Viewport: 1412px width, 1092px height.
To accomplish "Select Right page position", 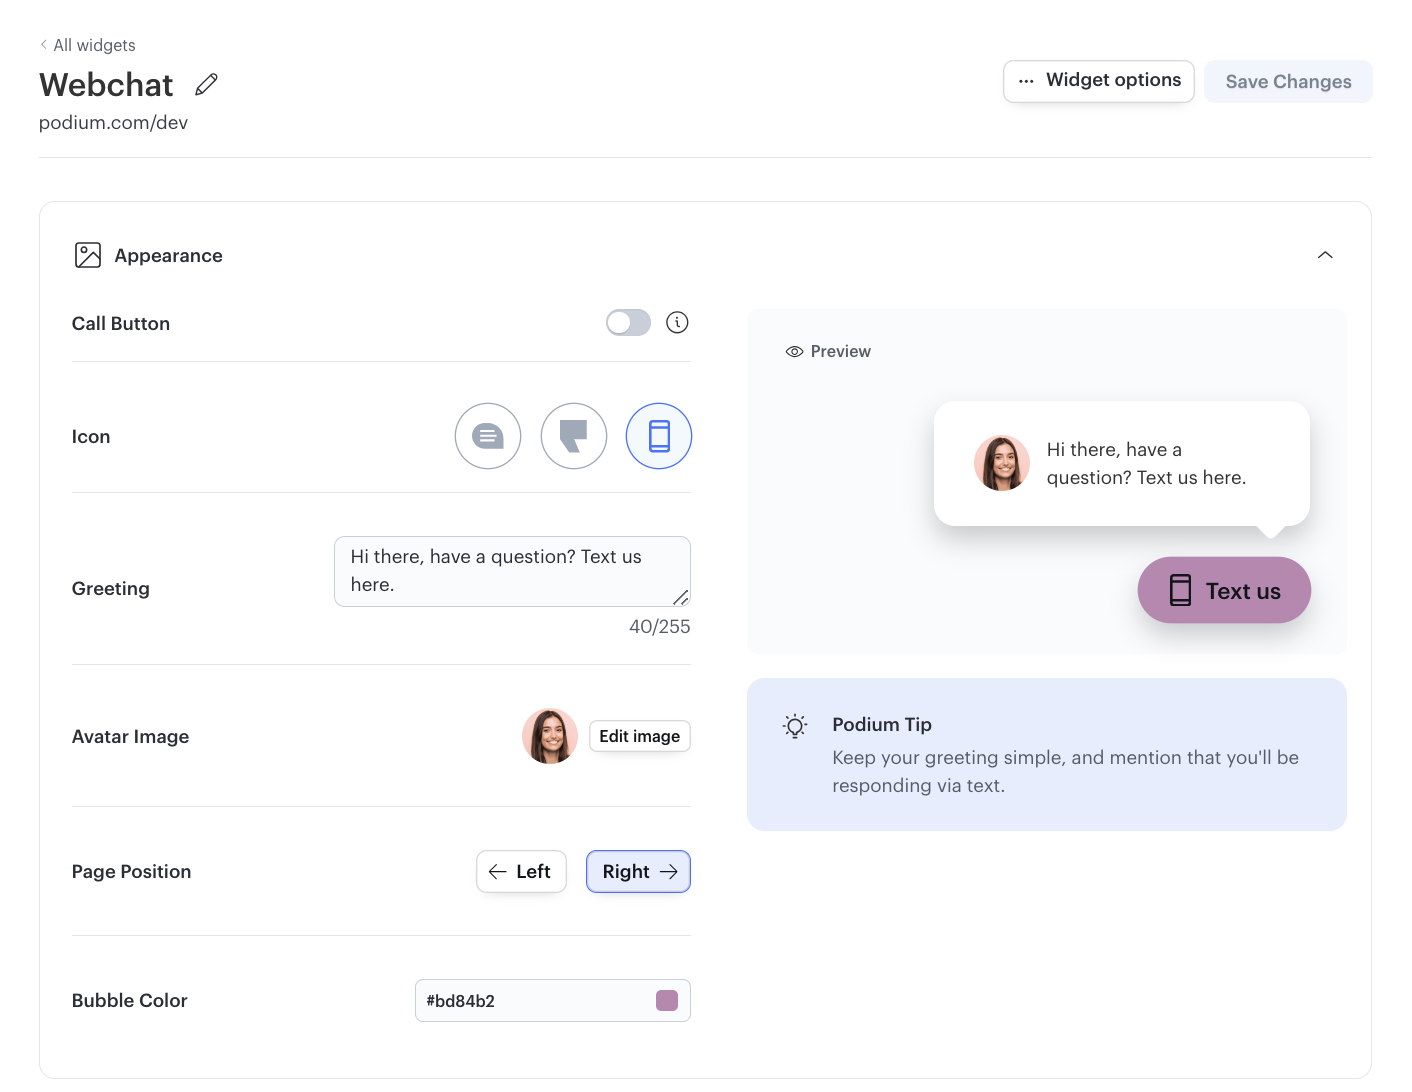I will click(638, 871).
